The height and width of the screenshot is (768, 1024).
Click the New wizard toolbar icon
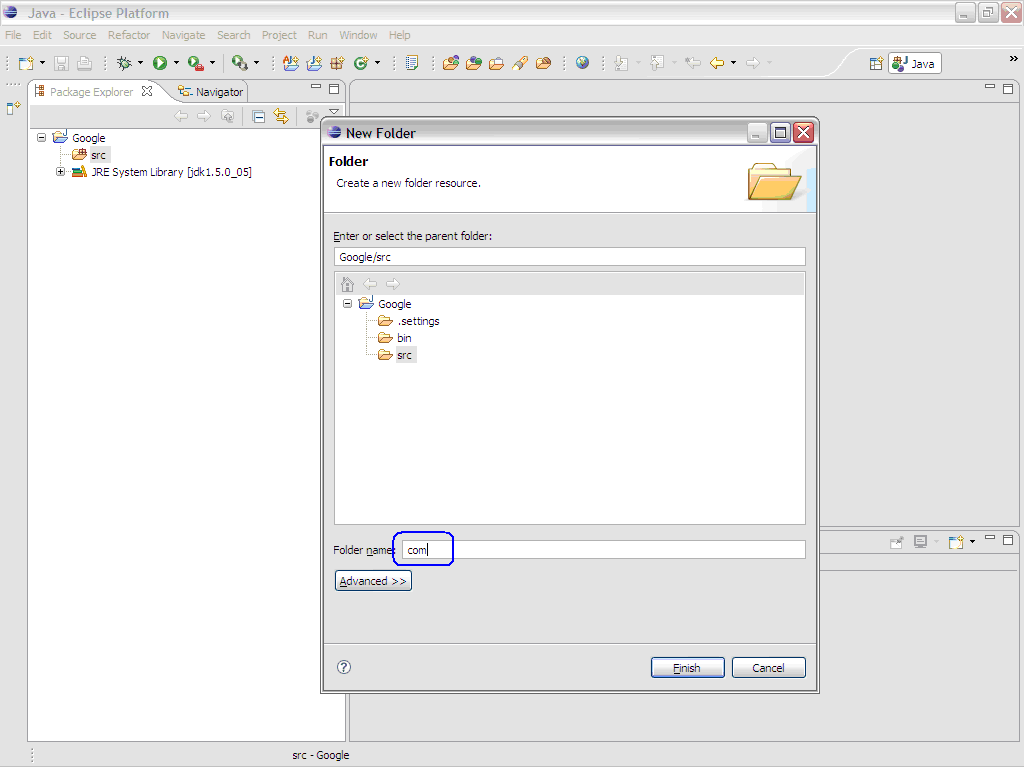pos(25,63)
